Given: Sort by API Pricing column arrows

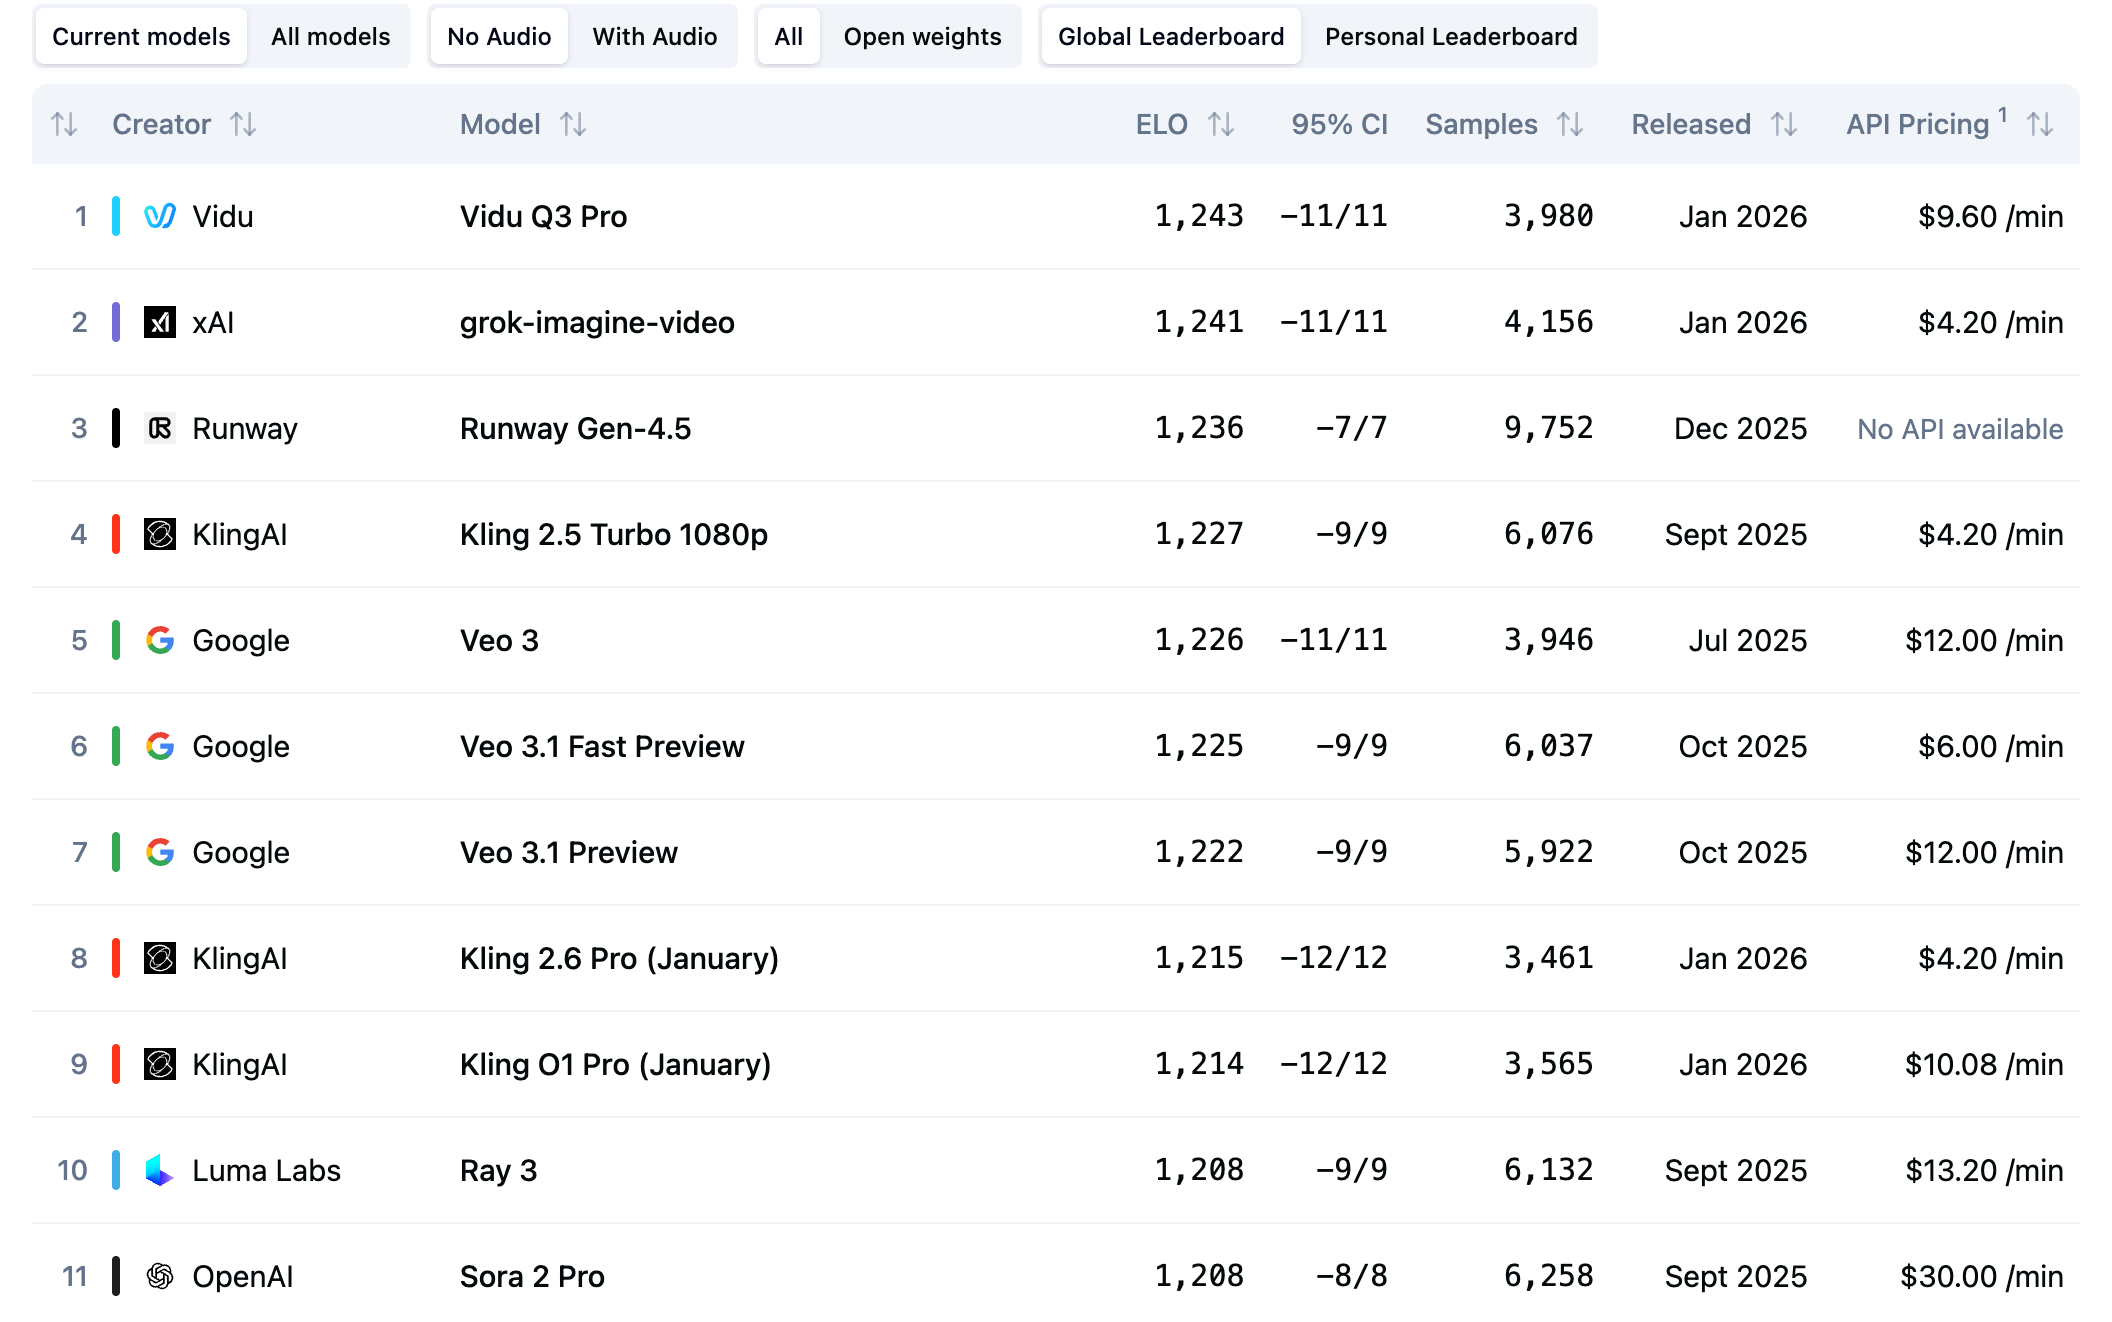Looking at the screenshot, I should pyautogui.click(x=2040, y=124).
